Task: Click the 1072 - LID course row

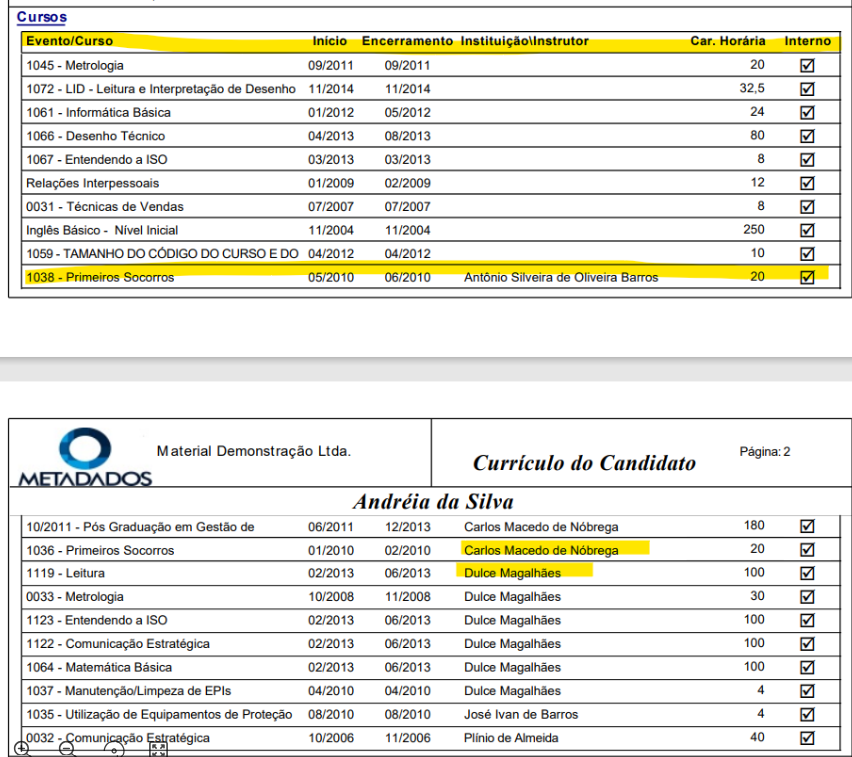Action: [x=161, y=89]
